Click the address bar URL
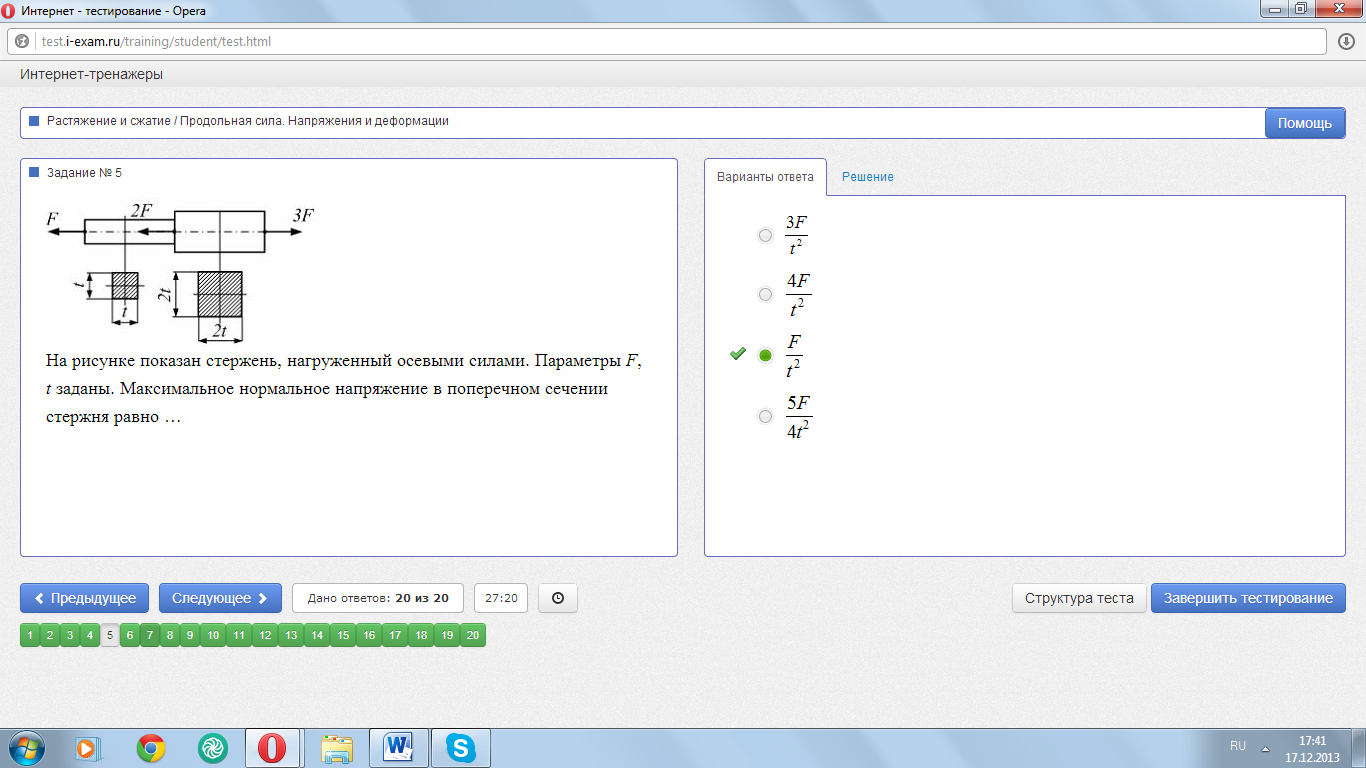Viewport: 1366px width, 768px height. click(x=156, y=42)
